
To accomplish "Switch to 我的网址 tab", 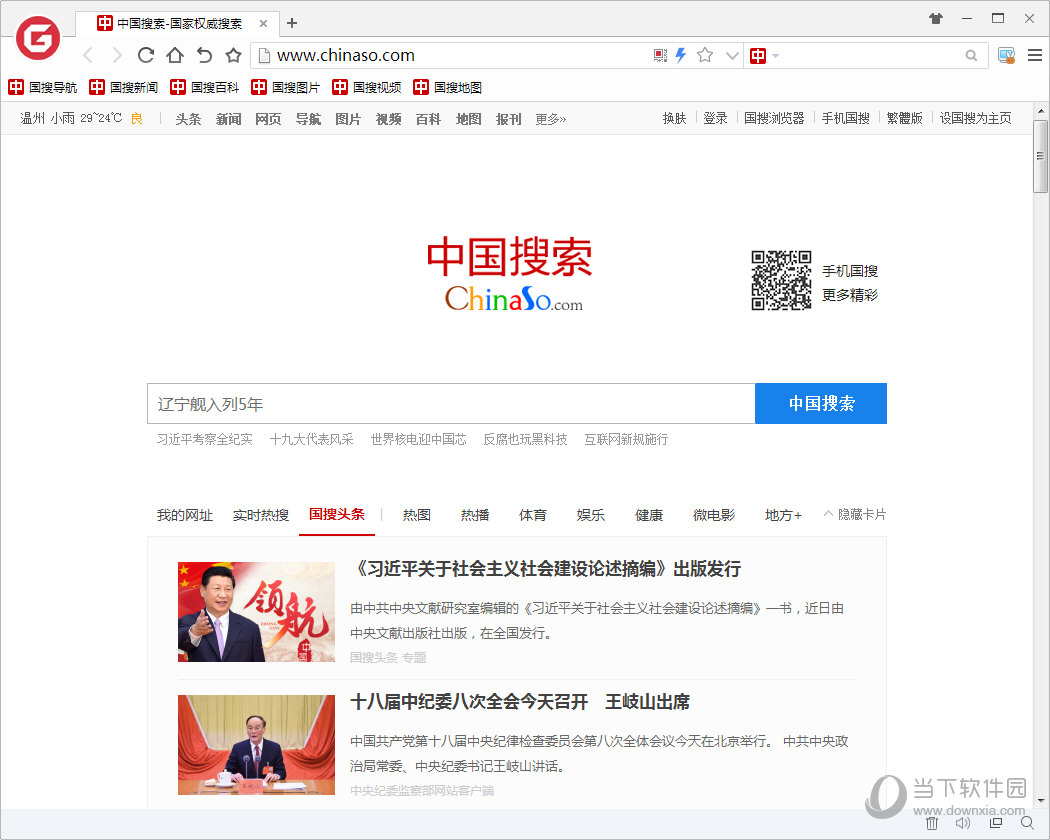I will pyautogui.click(x=185, y=515).
